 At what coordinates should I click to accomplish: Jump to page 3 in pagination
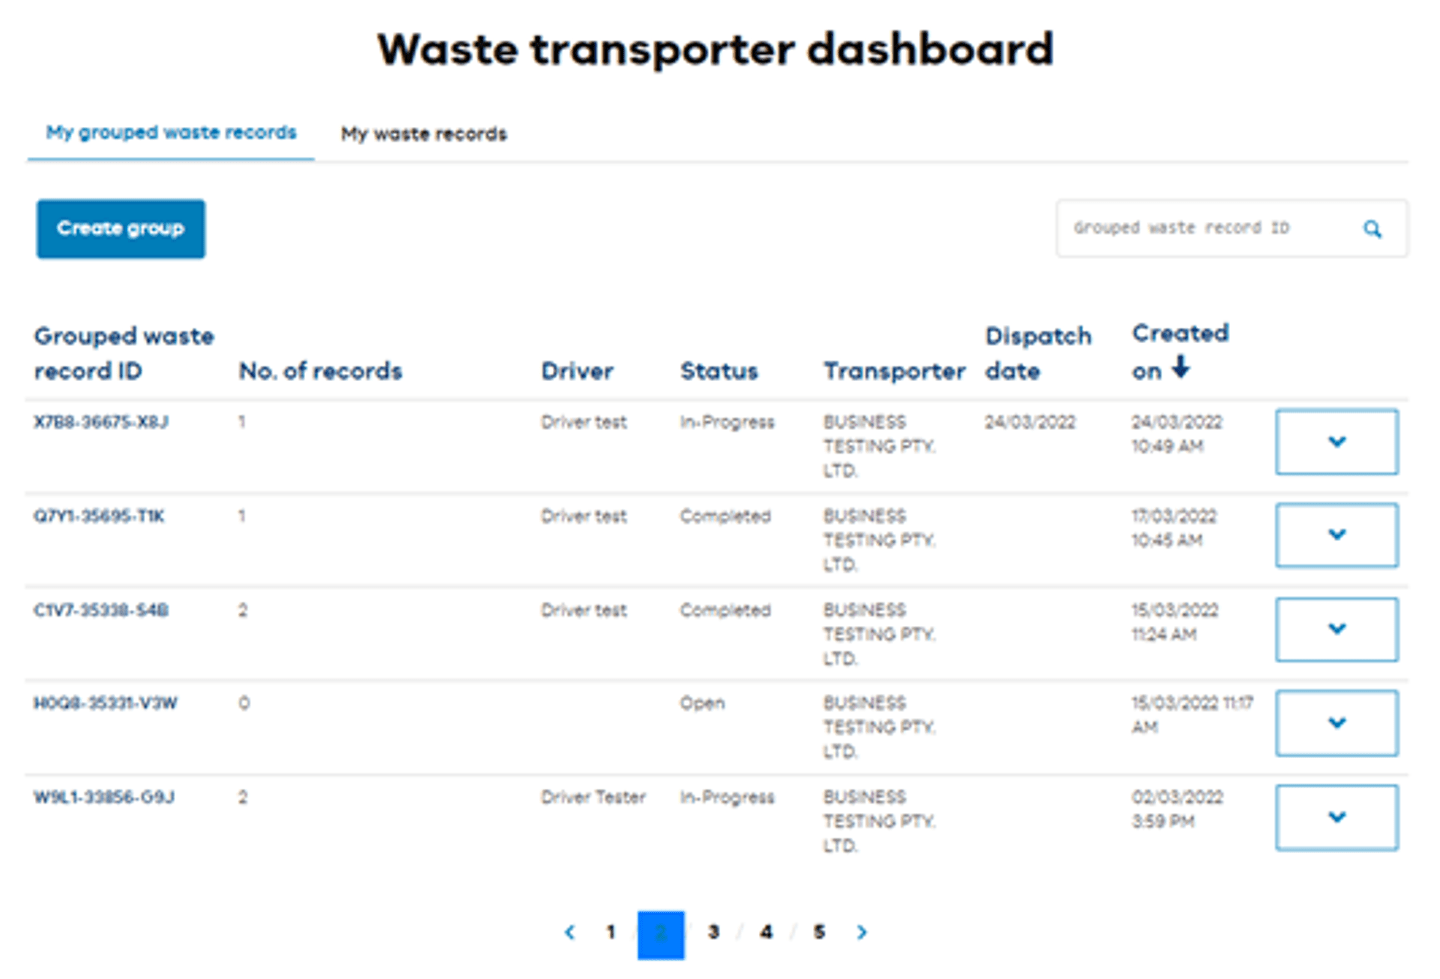tap(714, 932)
